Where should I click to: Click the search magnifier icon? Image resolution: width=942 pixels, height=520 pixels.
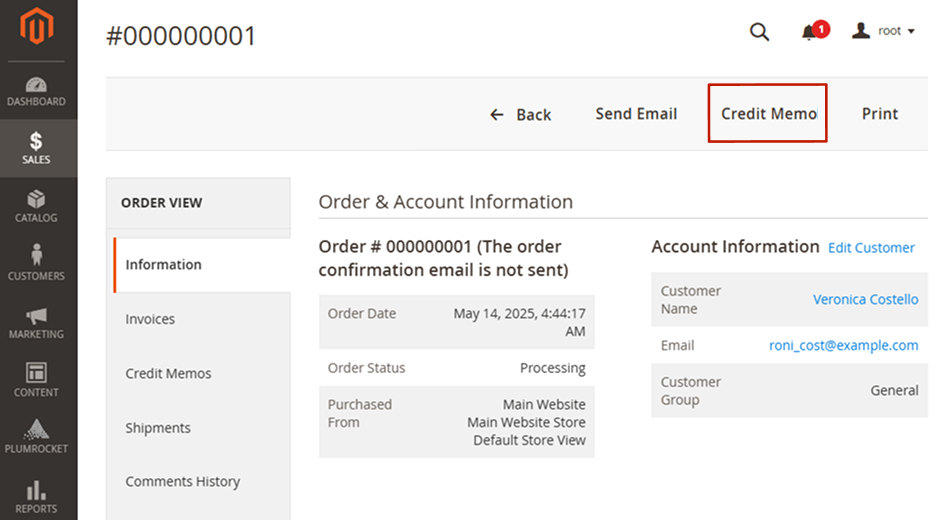(760, 32)
